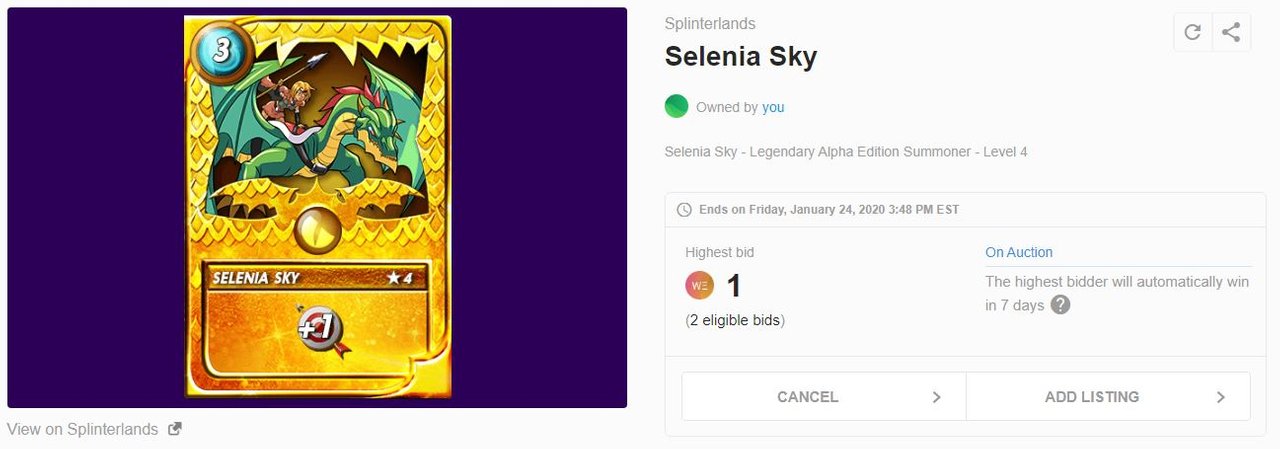
Task: Open the owner profile link "you"
Action: pos(773,107)
